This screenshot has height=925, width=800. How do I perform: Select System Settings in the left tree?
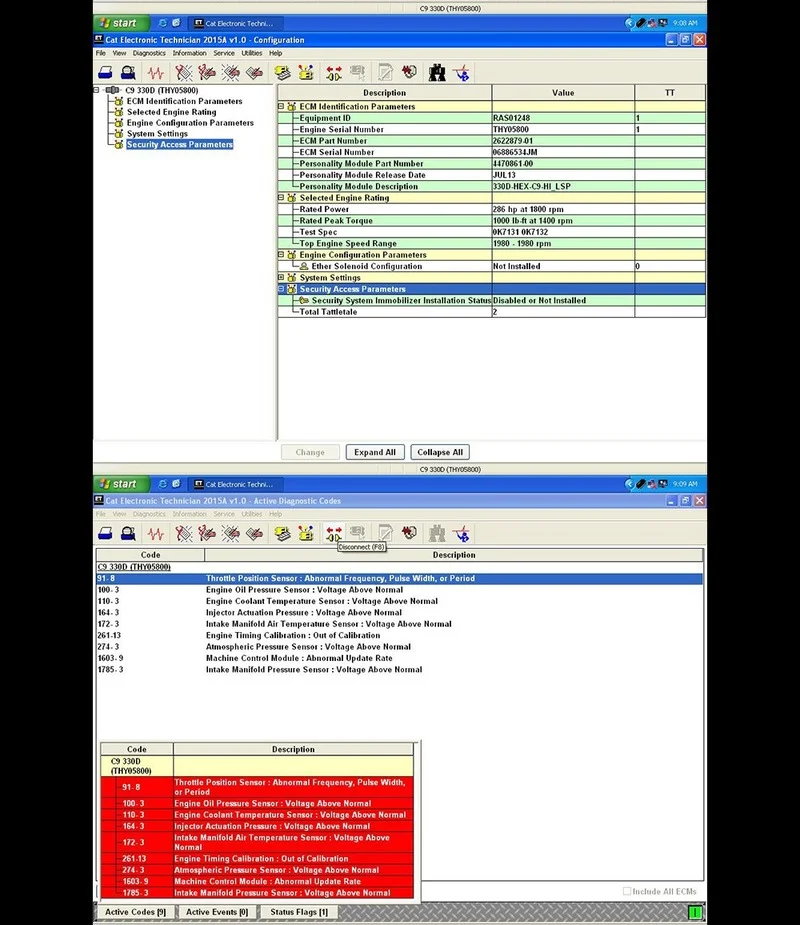click(157, 134)
